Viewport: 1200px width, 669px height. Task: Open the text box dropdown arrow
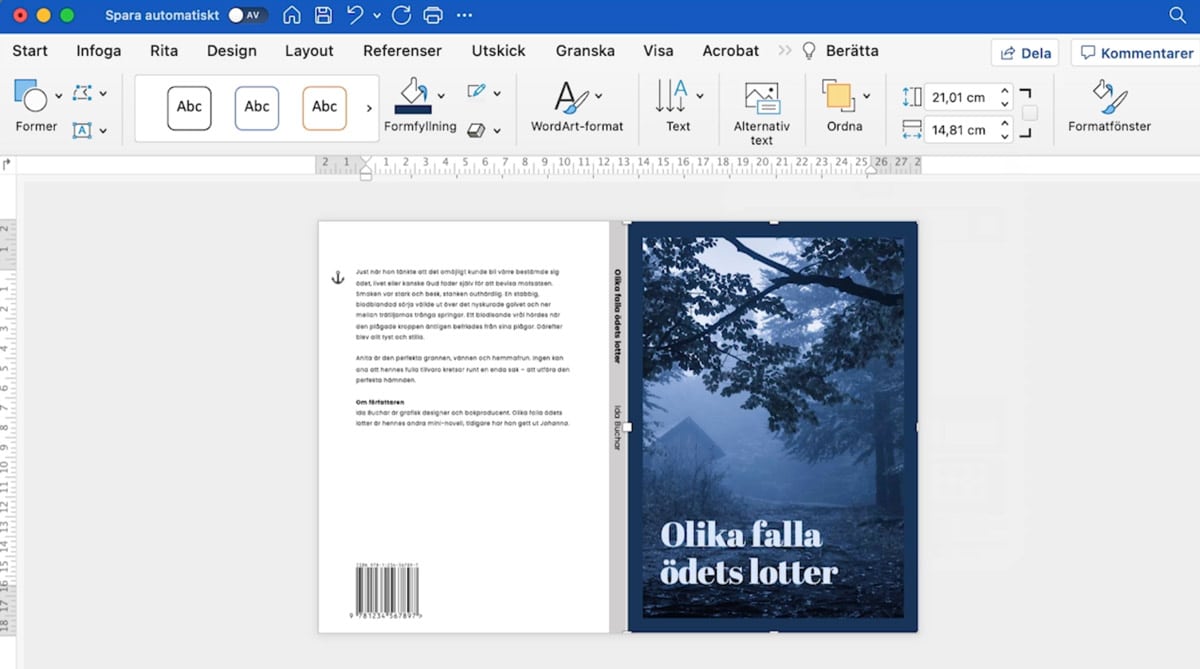(103, 131)
